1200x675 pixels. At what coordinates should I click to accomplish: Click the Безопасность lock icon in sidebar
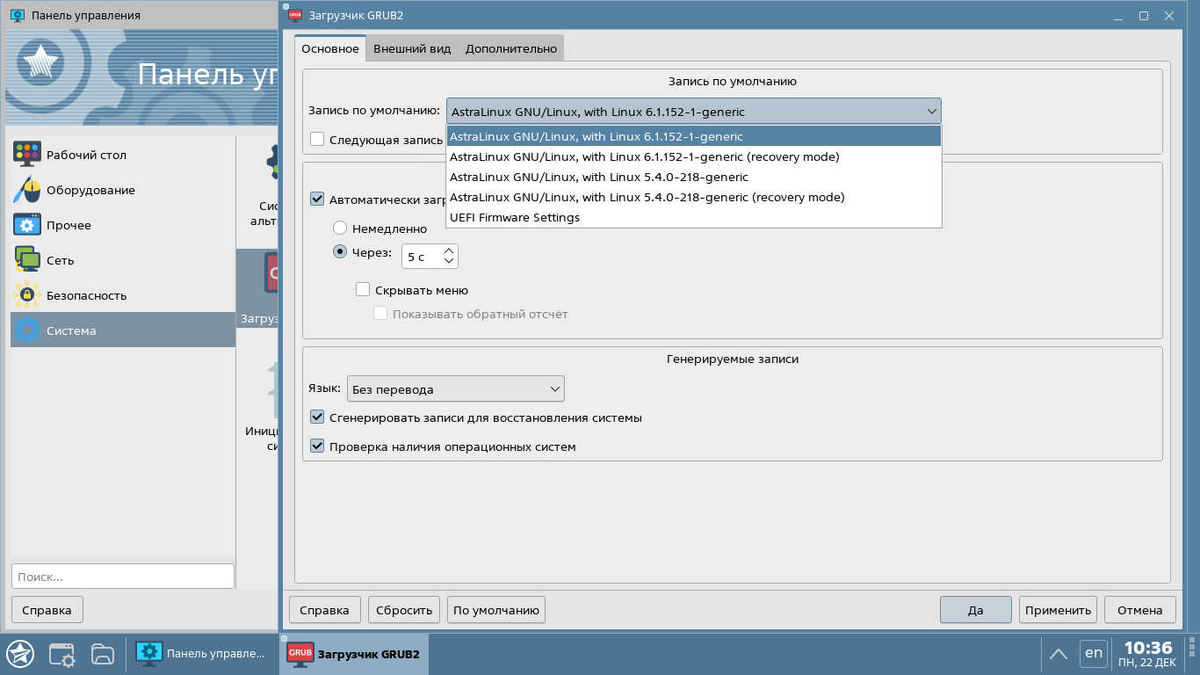pos(26,295)
